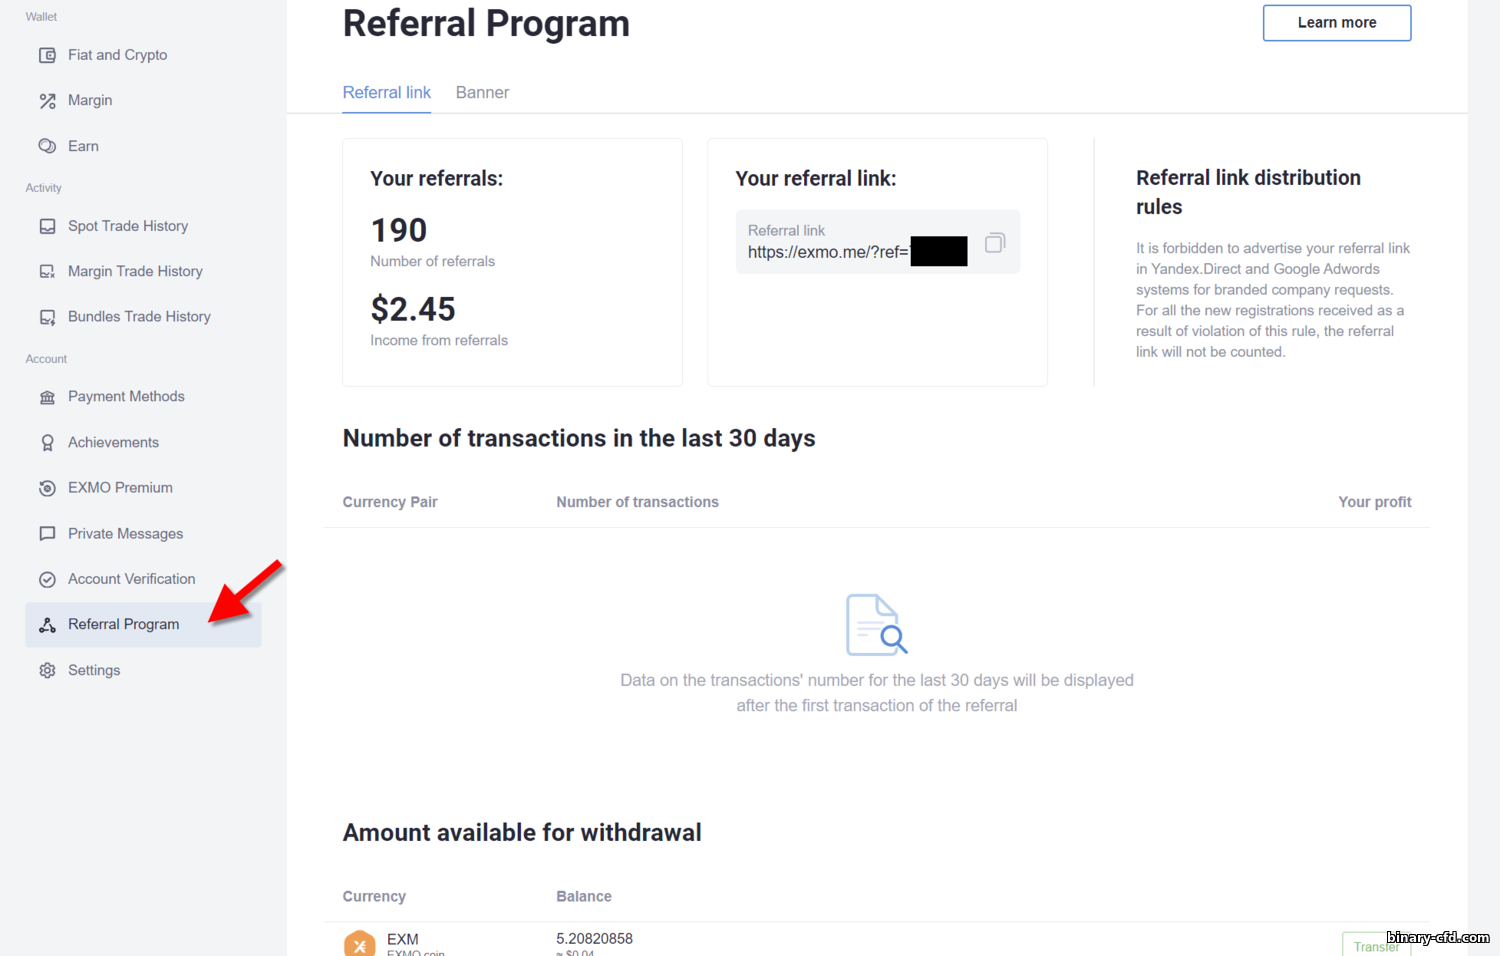Click the Transfer button for EXM
Image resolution: width=1500 pixels, height=956 pixels.
coord(1376,945)
